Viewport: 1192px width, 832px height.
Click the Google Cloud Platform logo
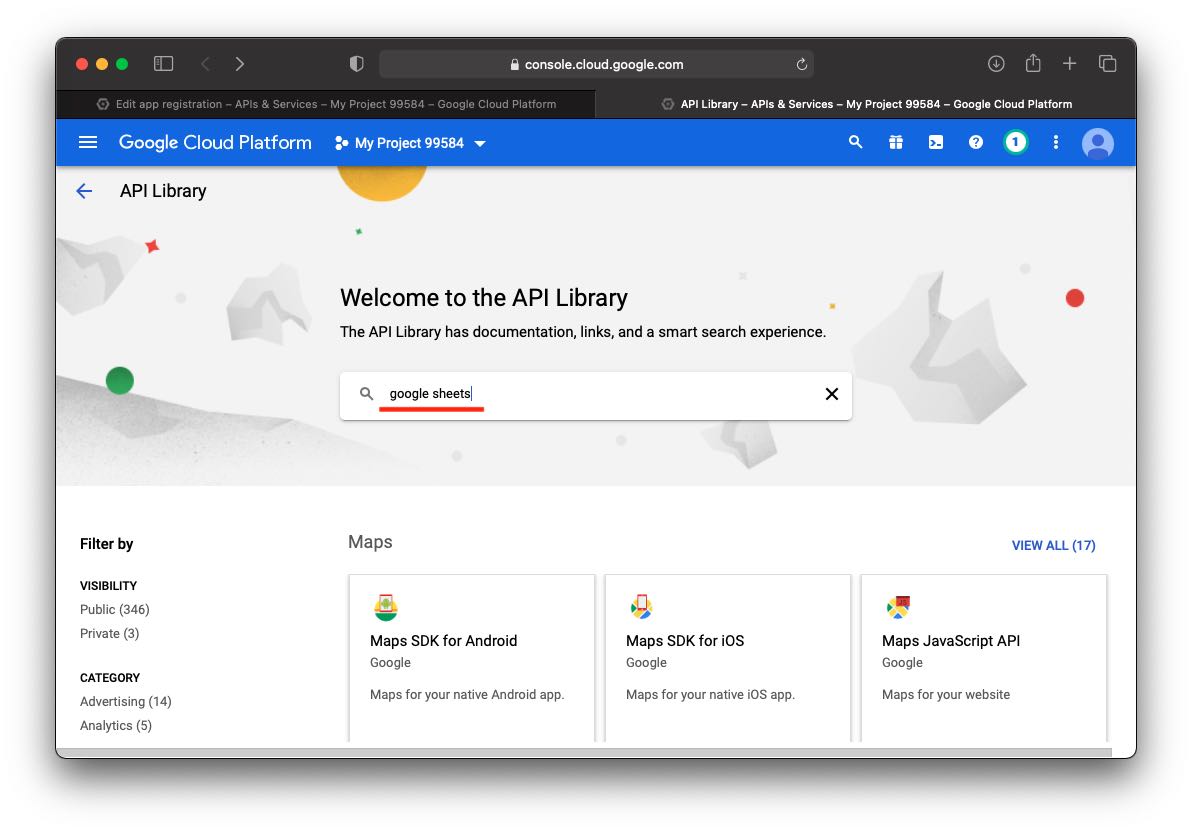pyautogui.click(x=215, y=142)
